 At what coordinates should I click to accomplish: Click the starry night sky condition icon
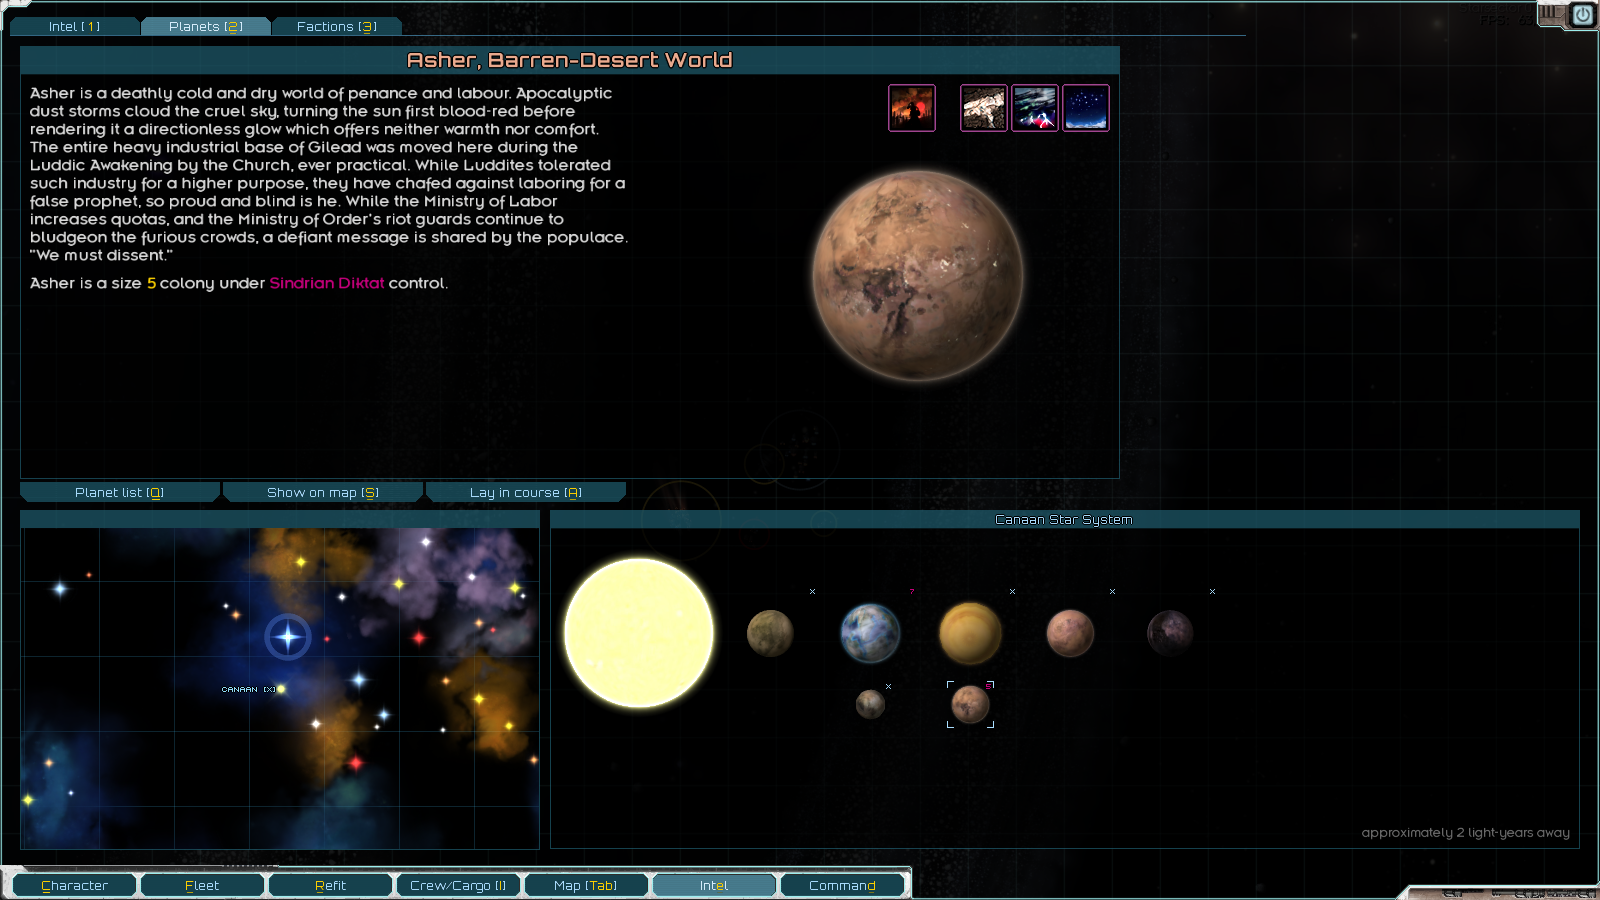[x=1086, y=108]
